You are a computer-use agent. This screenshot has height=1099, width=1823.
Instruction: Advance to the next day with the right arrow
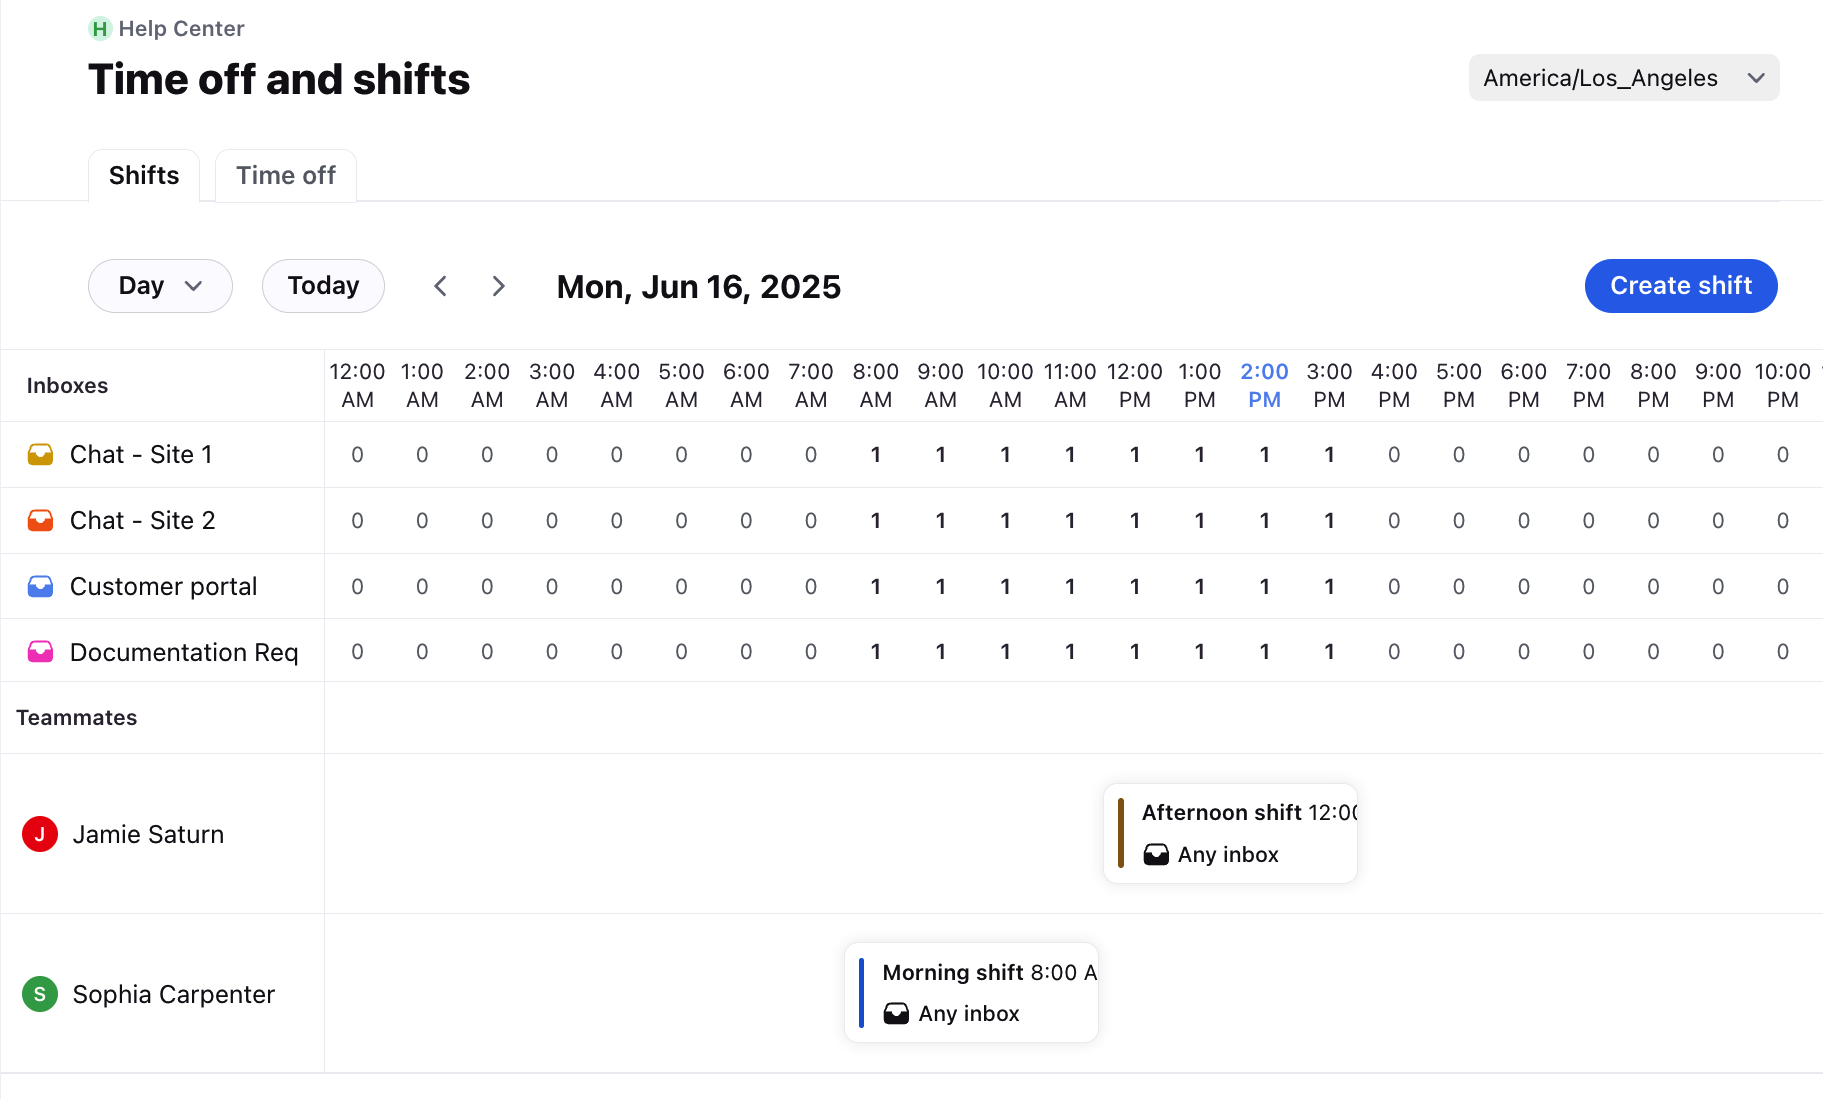[x=498, y=286]
